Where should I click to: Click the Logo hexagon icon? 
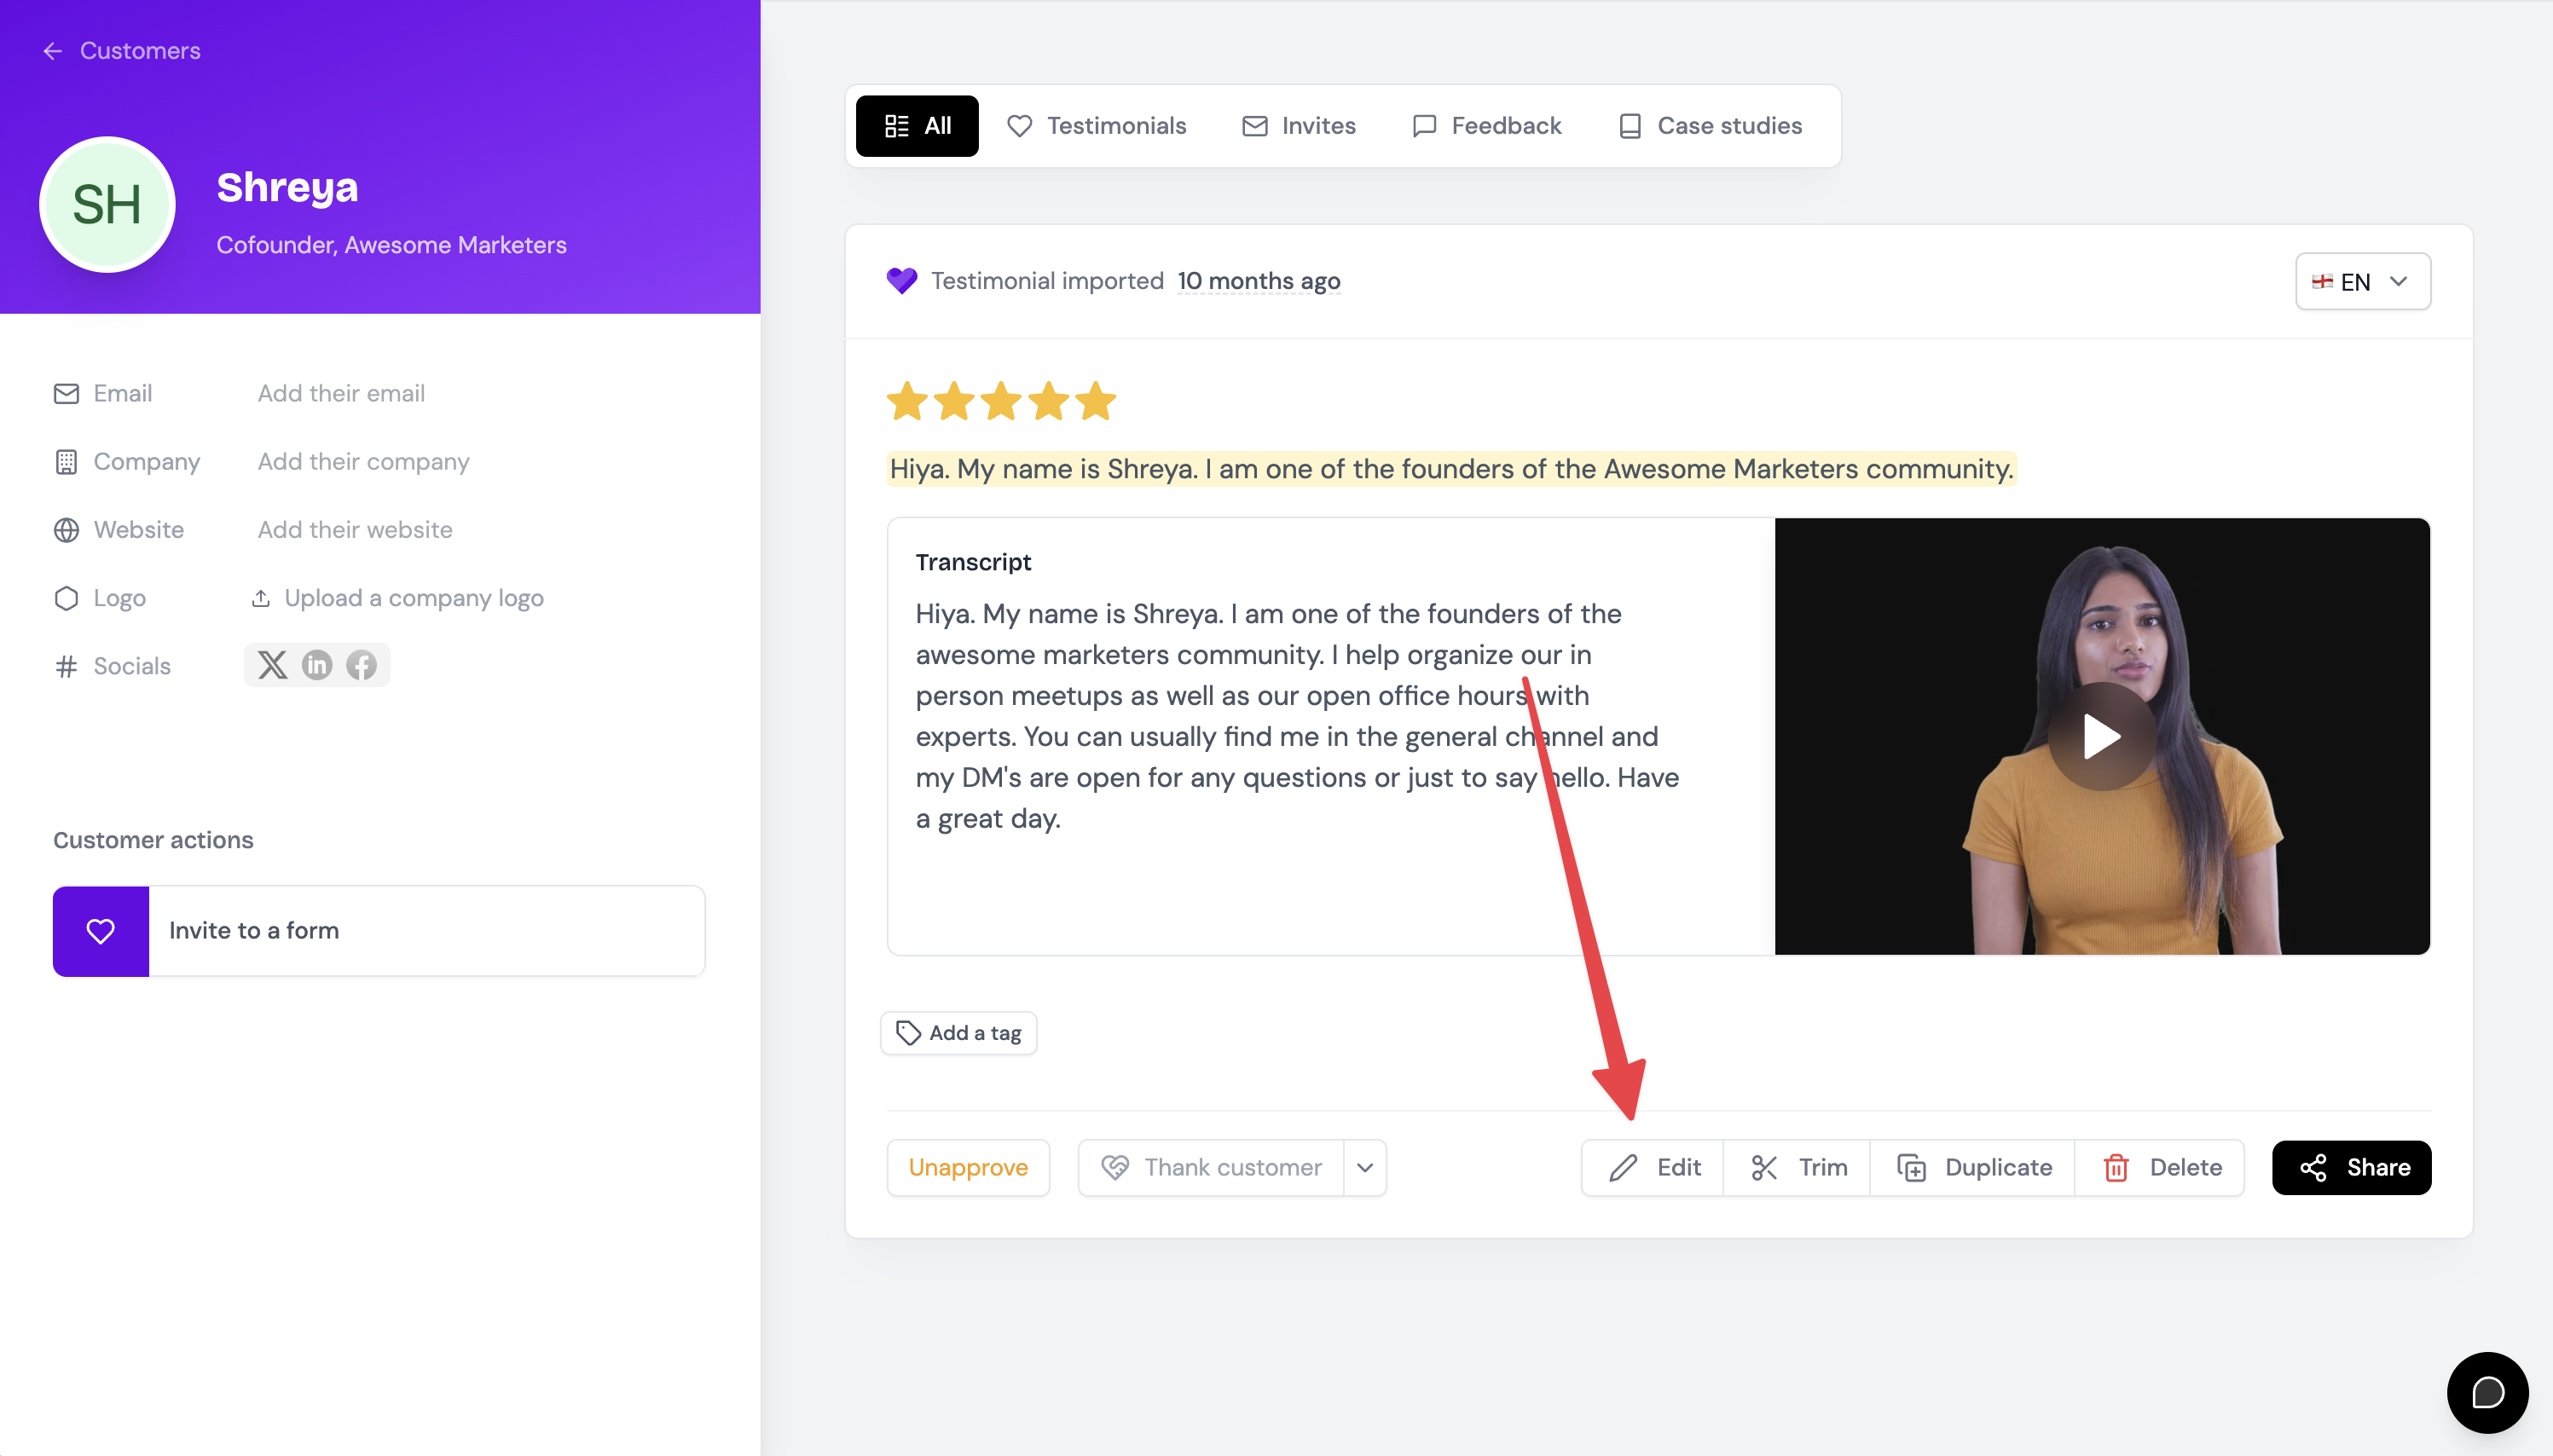tap(66, 598)
